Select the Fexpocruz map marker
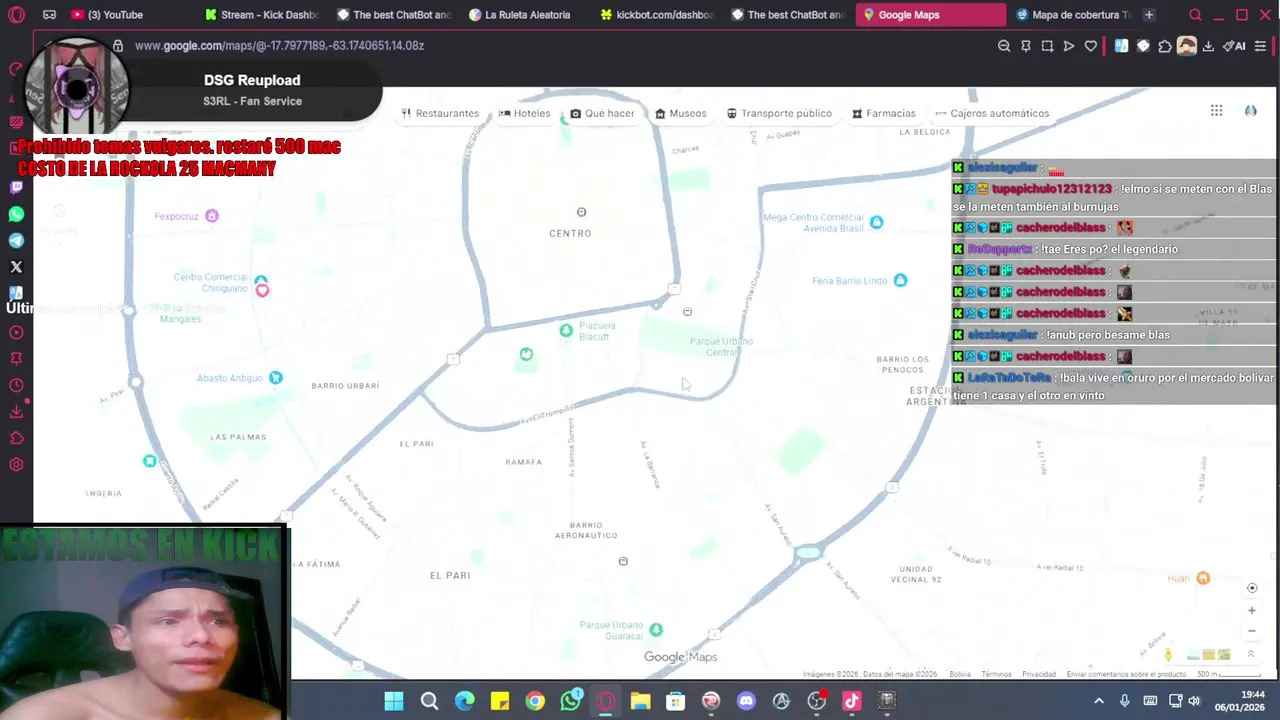This screenshot has height=720, width=1280. [x=211, y=216]
